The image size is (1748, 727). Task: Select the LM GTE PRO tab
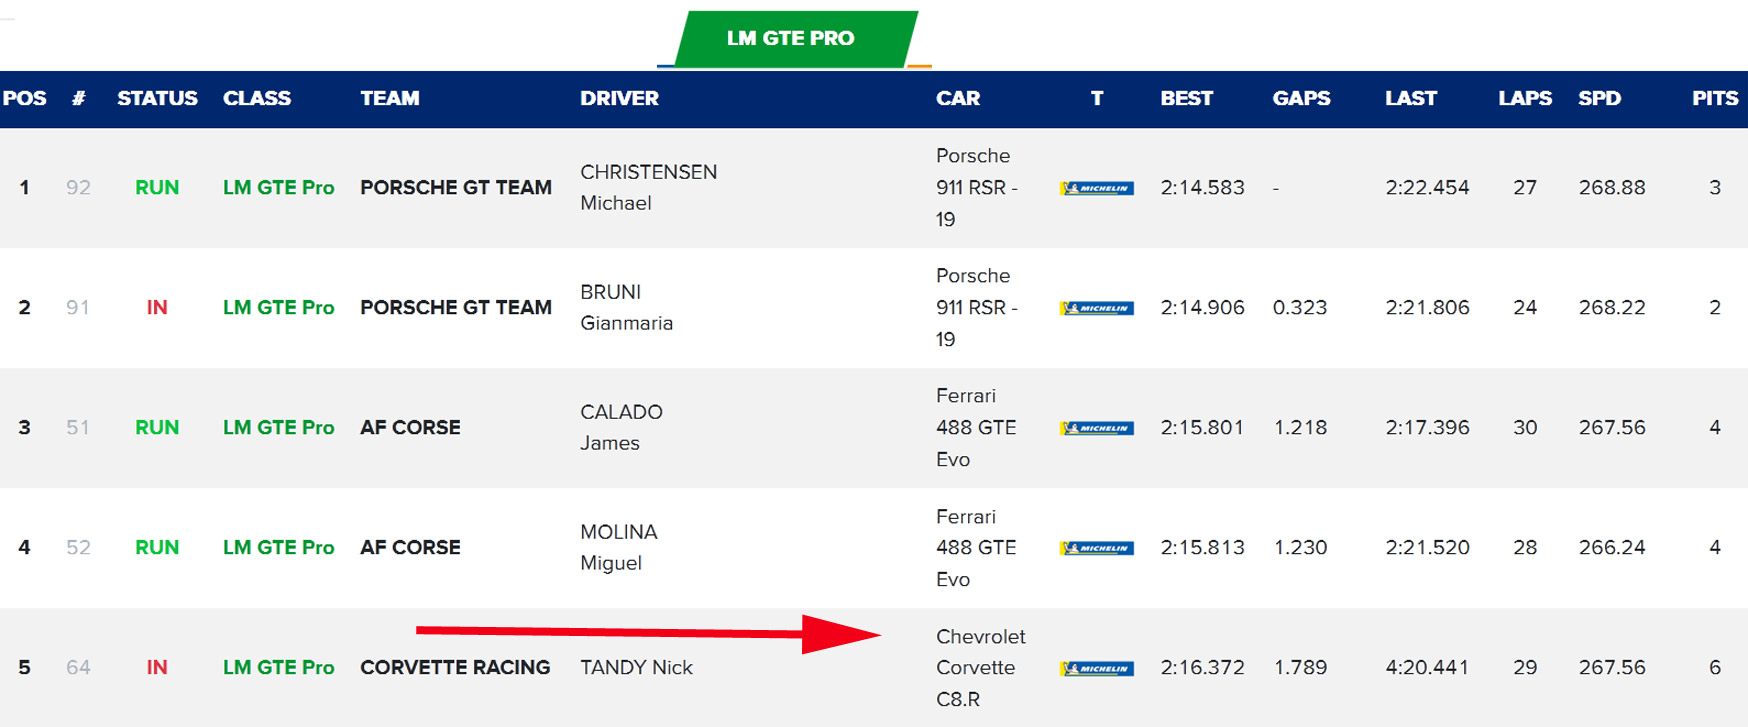(790, 39)
